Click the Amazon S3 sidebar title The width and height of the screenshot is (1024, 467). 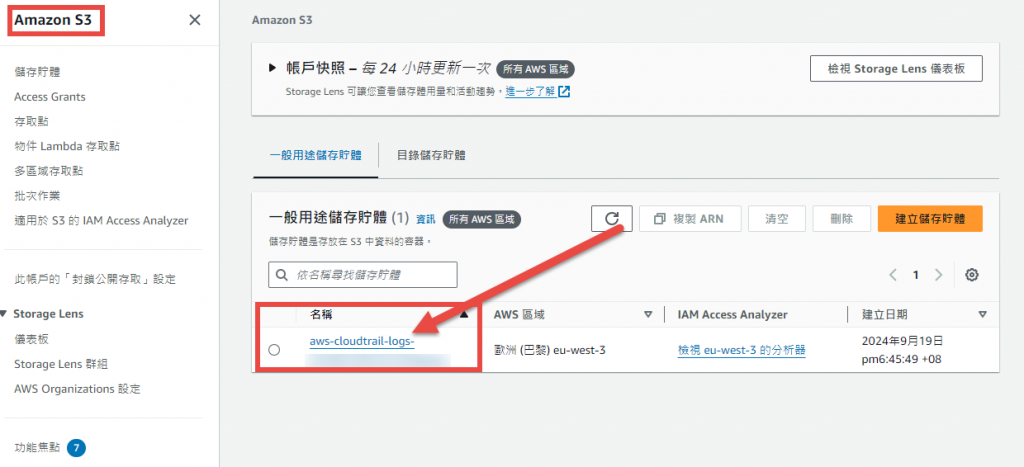pos(55,20)
